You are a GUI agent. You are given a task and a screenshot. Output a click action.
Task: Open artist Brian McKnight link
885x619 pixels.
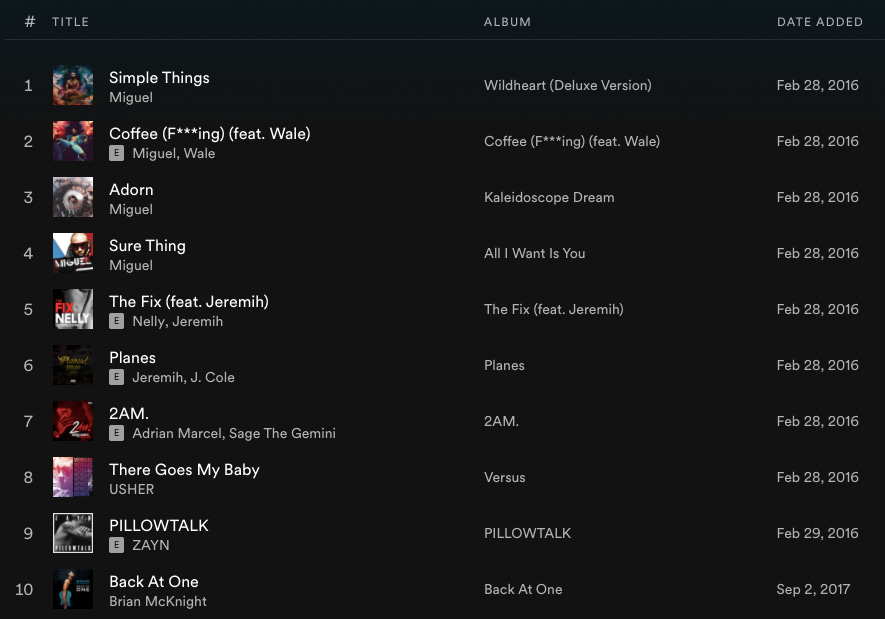[158, 602]
